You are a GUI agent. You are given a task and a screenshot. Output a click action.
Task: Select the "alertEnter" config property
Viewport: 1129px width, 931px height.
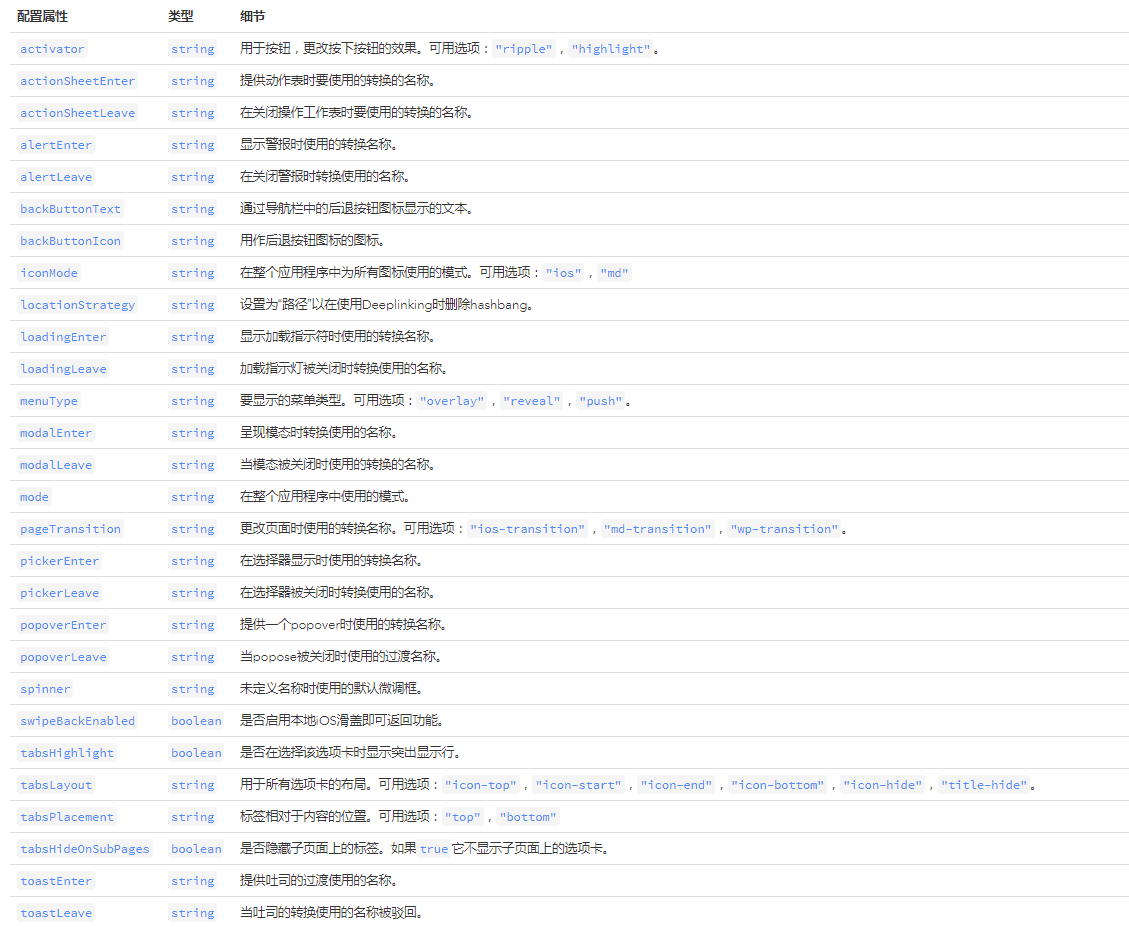coord(56,145)
